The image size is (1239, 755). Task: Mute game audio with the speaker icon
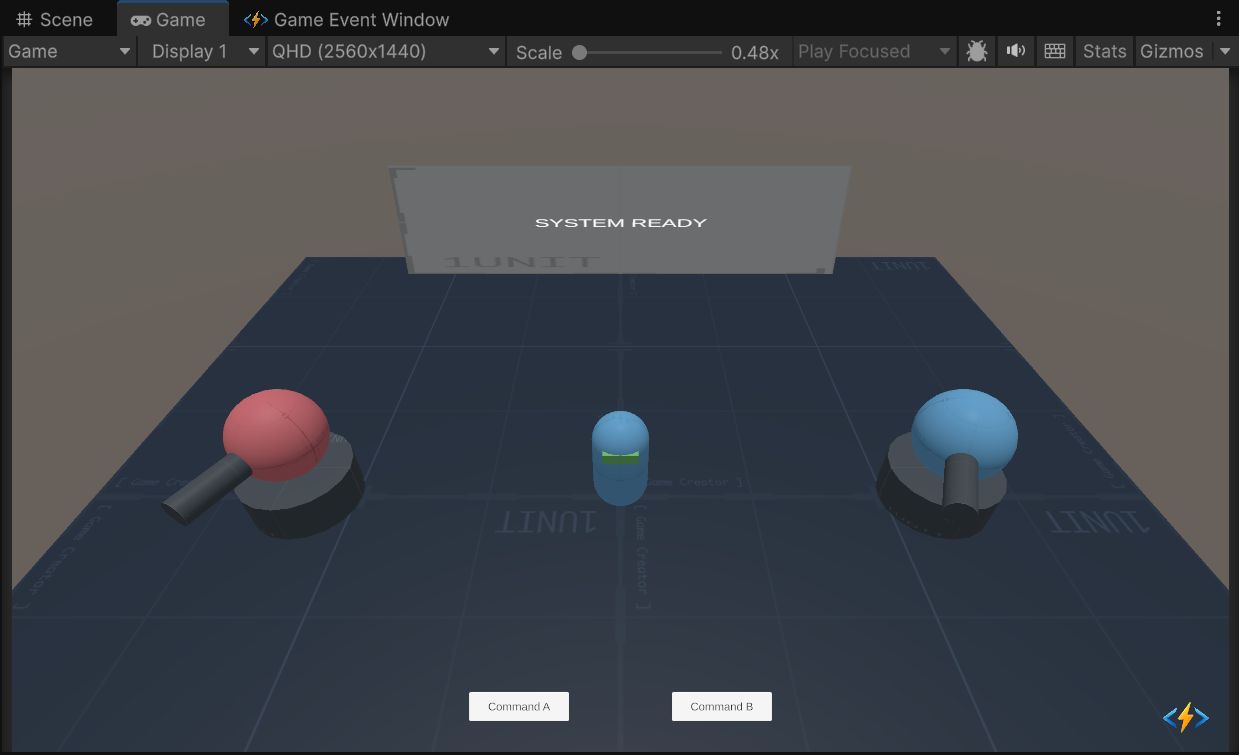1015,51
